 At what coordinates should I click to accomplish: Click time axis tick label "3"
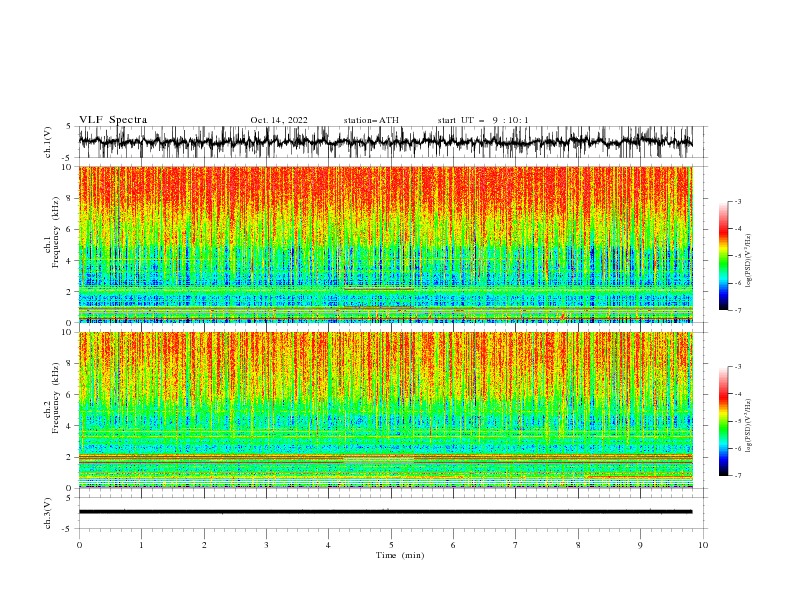coord(266,545)
